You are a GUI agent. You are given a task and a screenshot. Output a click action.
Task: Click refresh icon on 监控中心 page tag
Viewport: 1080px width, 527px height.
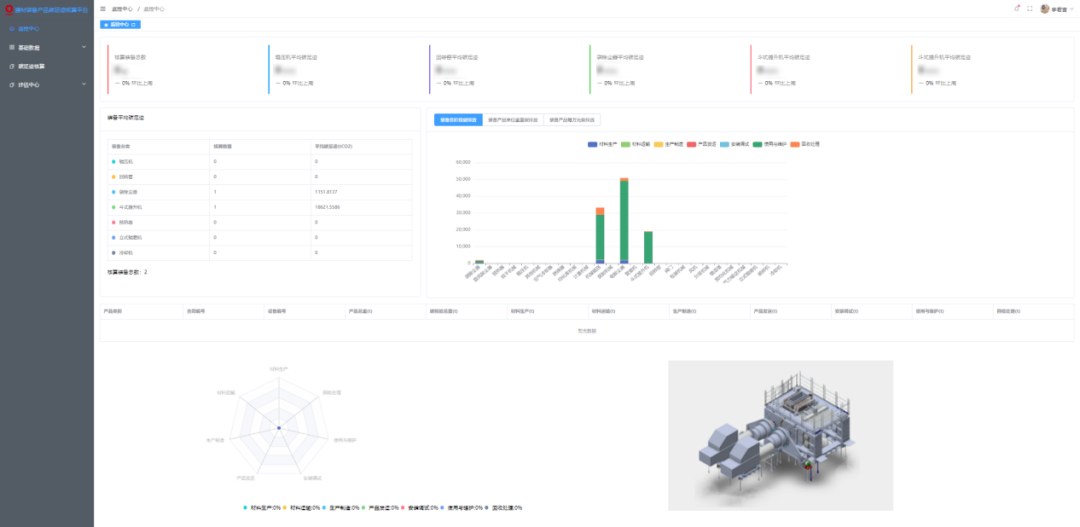click(x=135, y=24)
